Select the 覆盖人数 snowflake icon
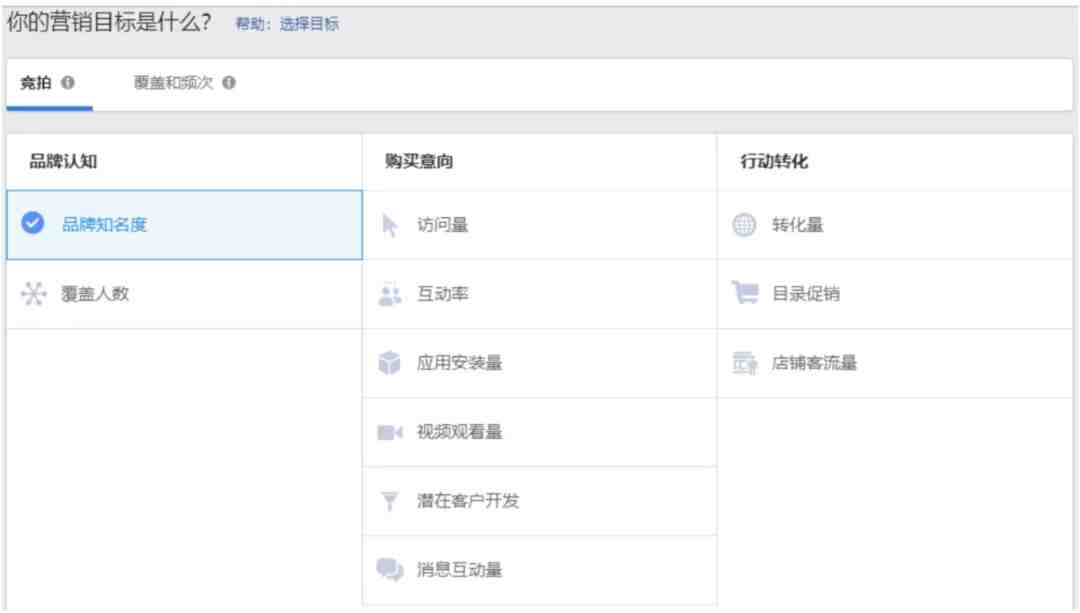1080x613 pixels. [33, 293]
